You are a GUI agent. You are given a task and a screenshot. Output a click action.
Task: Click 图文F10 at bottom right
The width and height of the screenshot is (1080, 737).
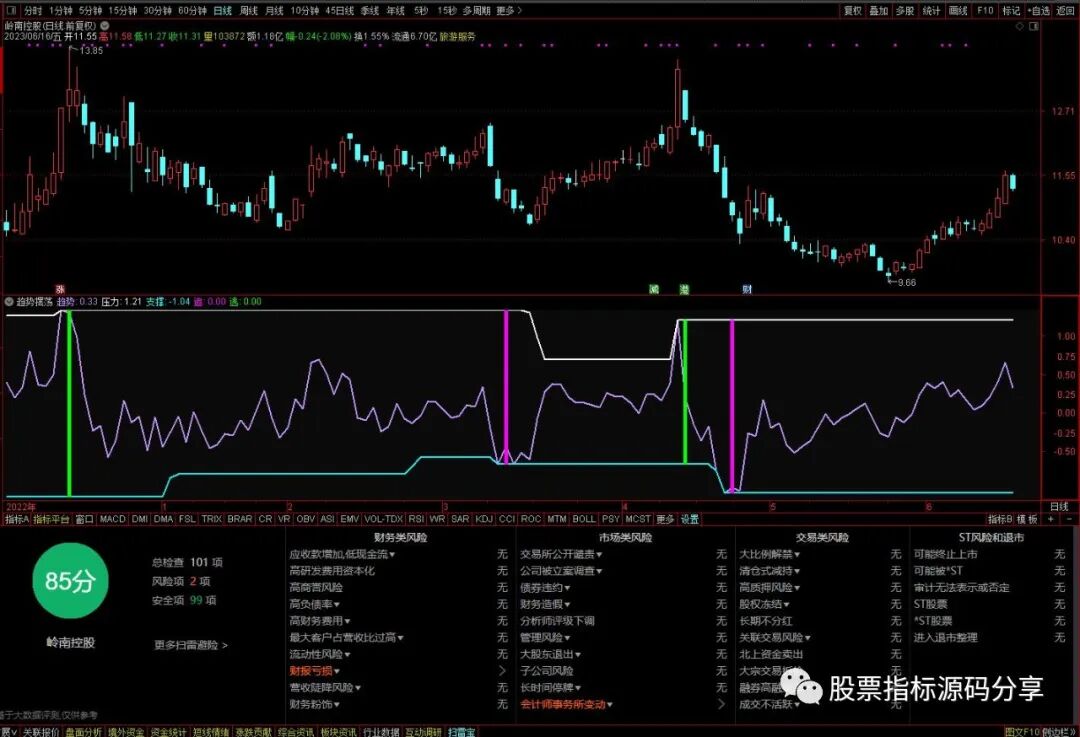coord(1021,731)
